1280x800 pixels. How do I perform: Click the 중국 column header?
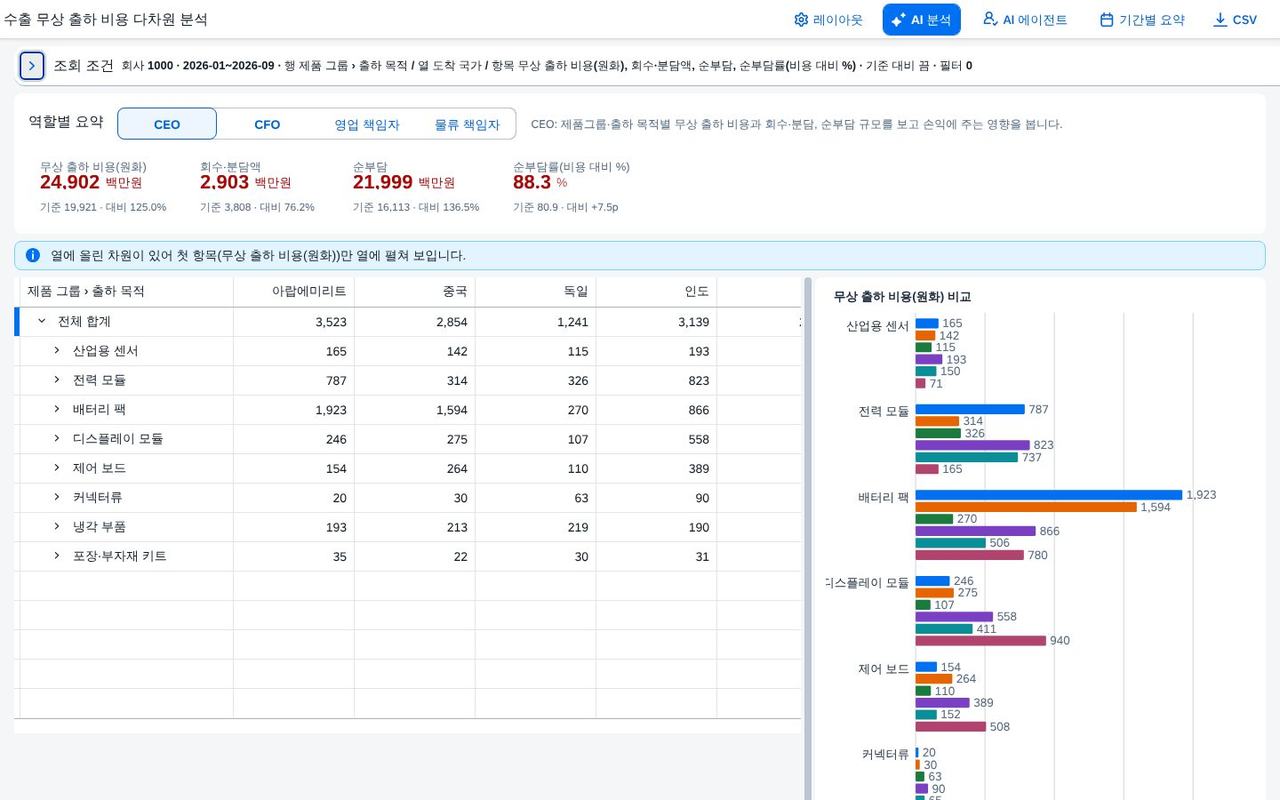pos(415,292)
